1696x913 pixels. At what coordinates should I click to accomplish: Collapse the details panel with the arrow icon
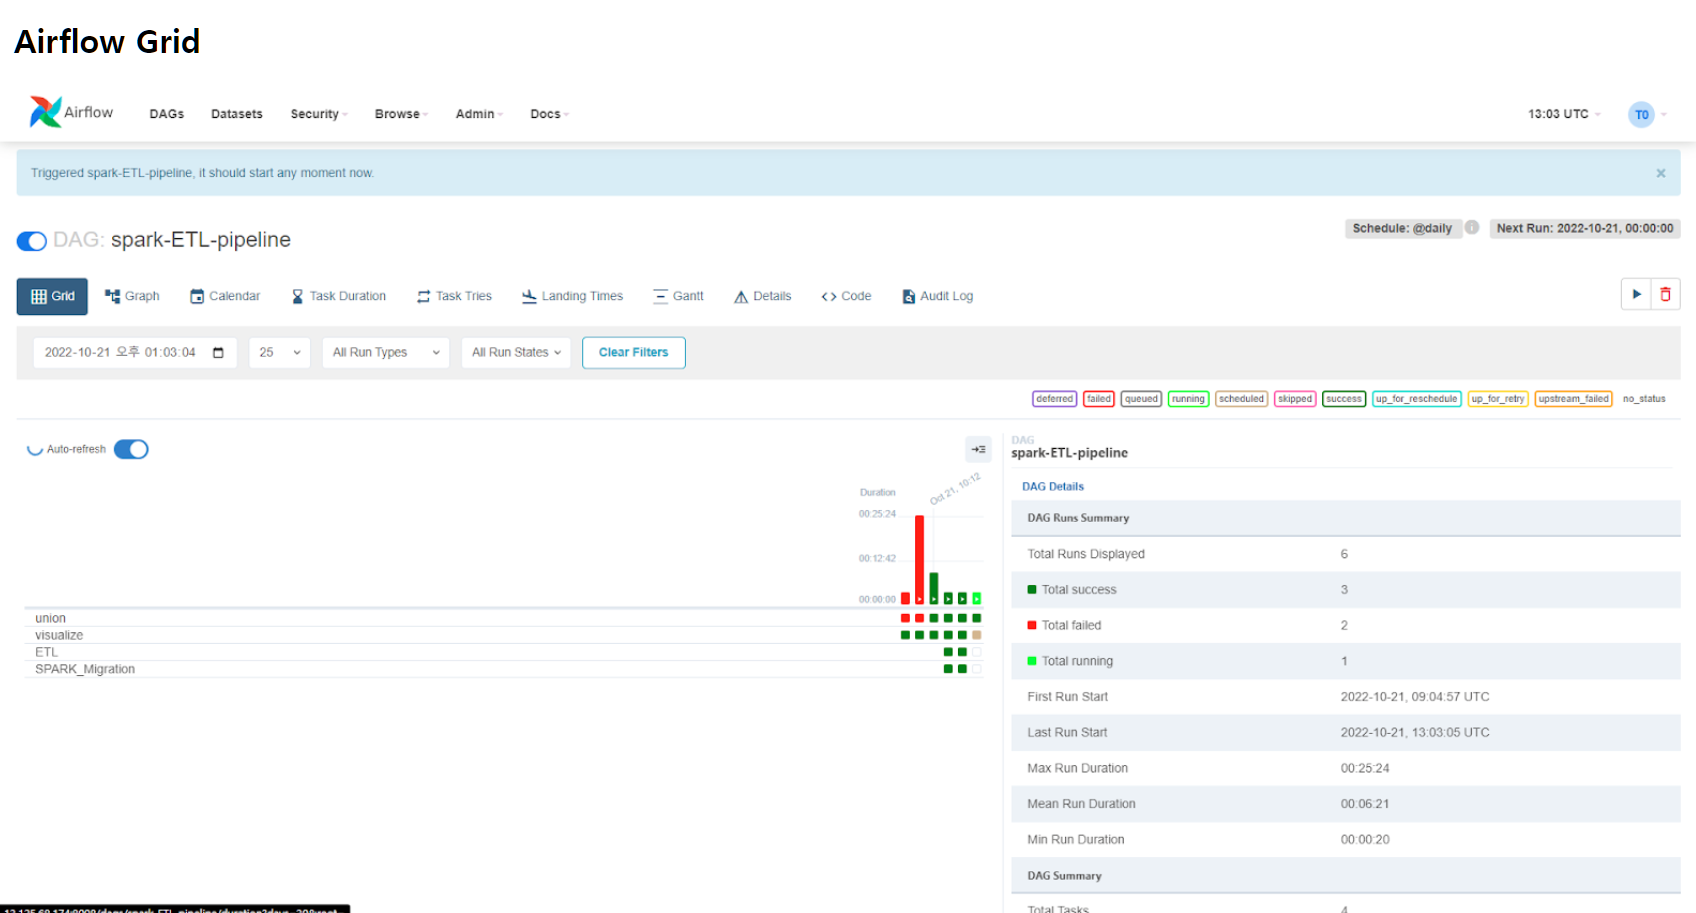[978, 449]
